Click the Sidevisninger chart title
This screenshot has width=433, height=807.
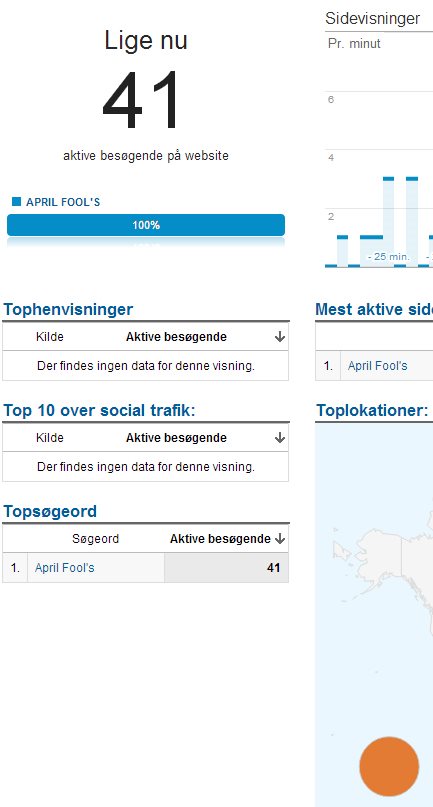[372, 19]
